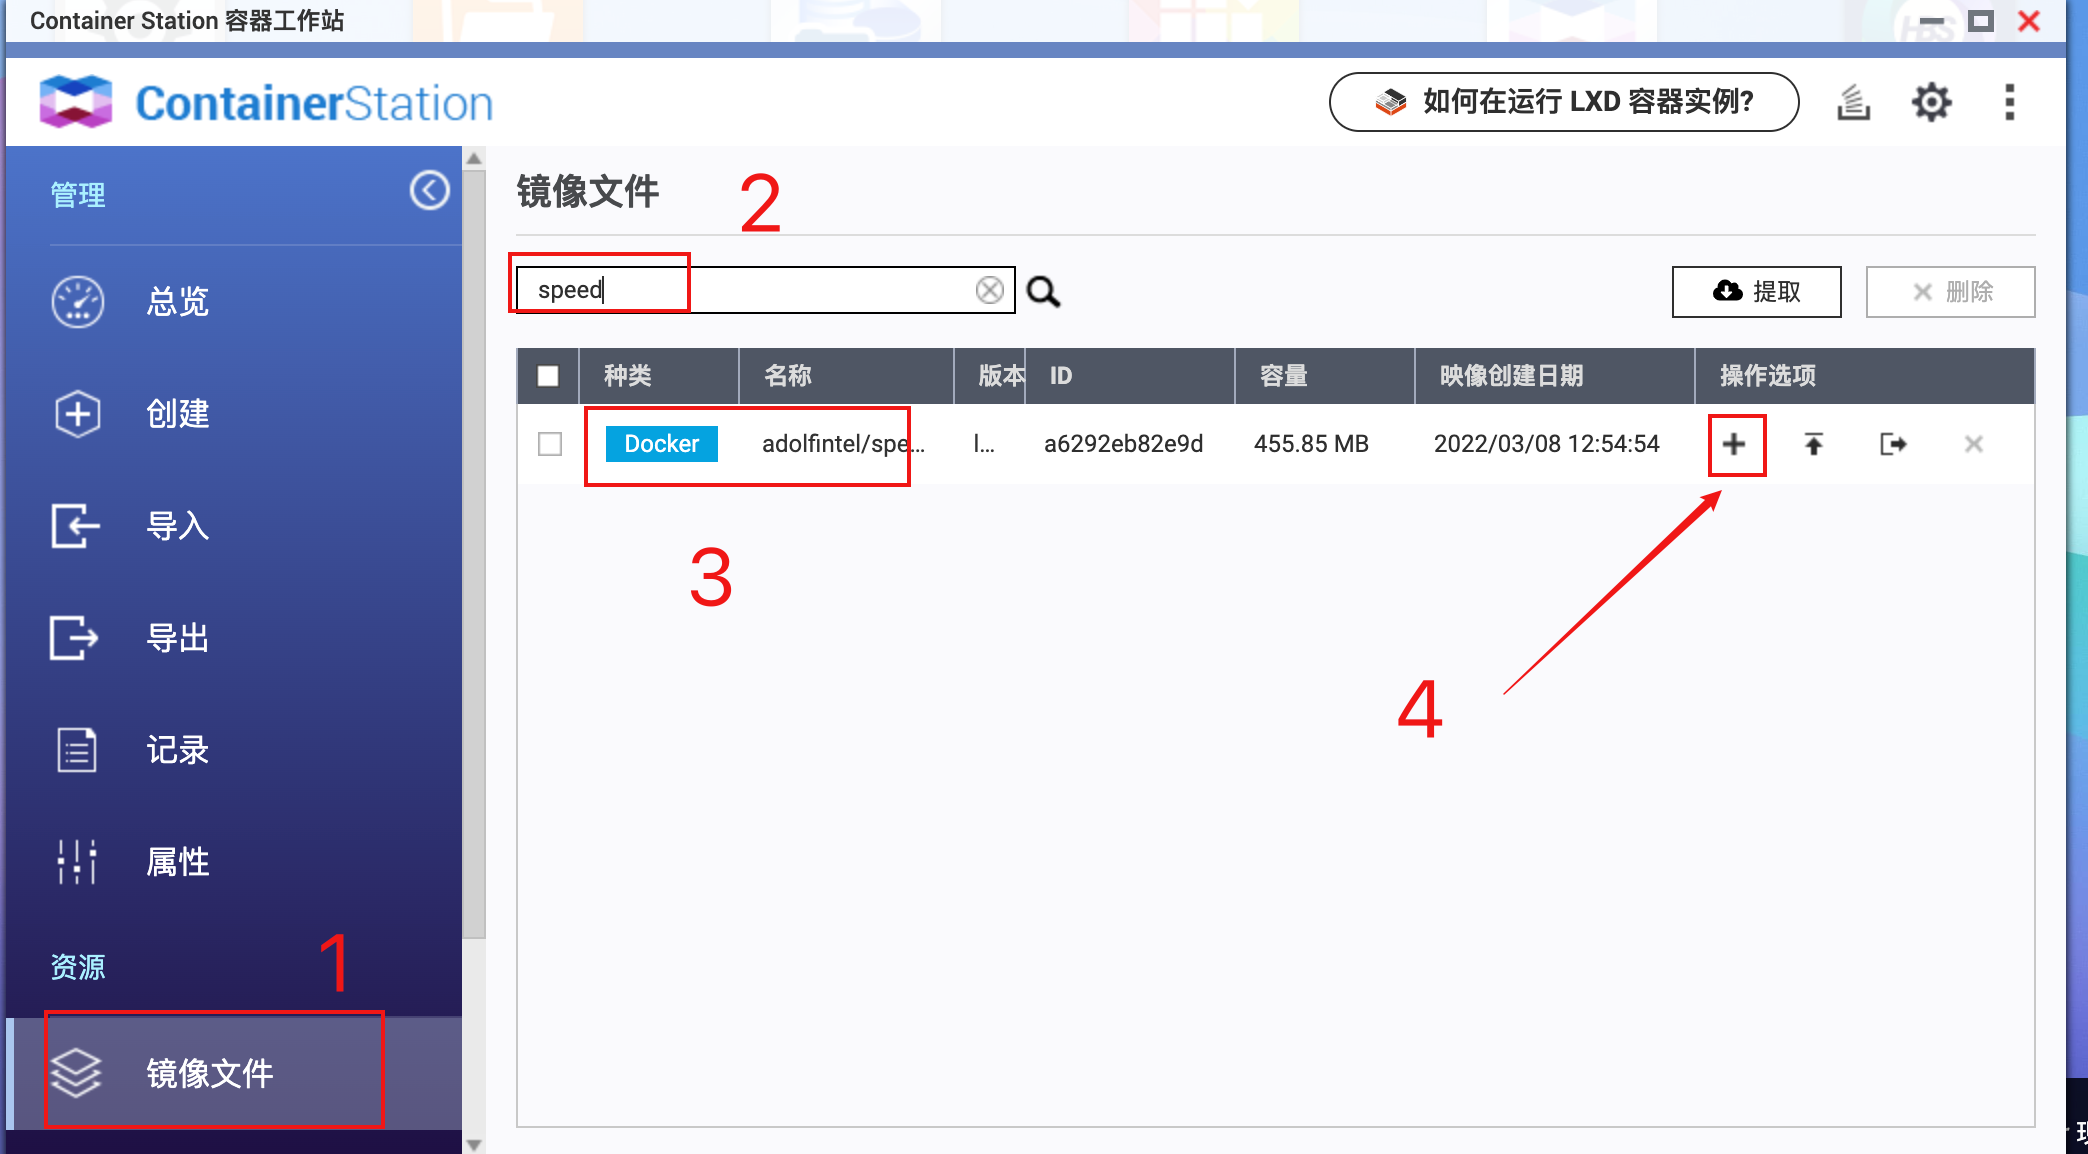Click the 提取 pull button
This screenshot has width=2088, height=1154.
point(1756,291)
